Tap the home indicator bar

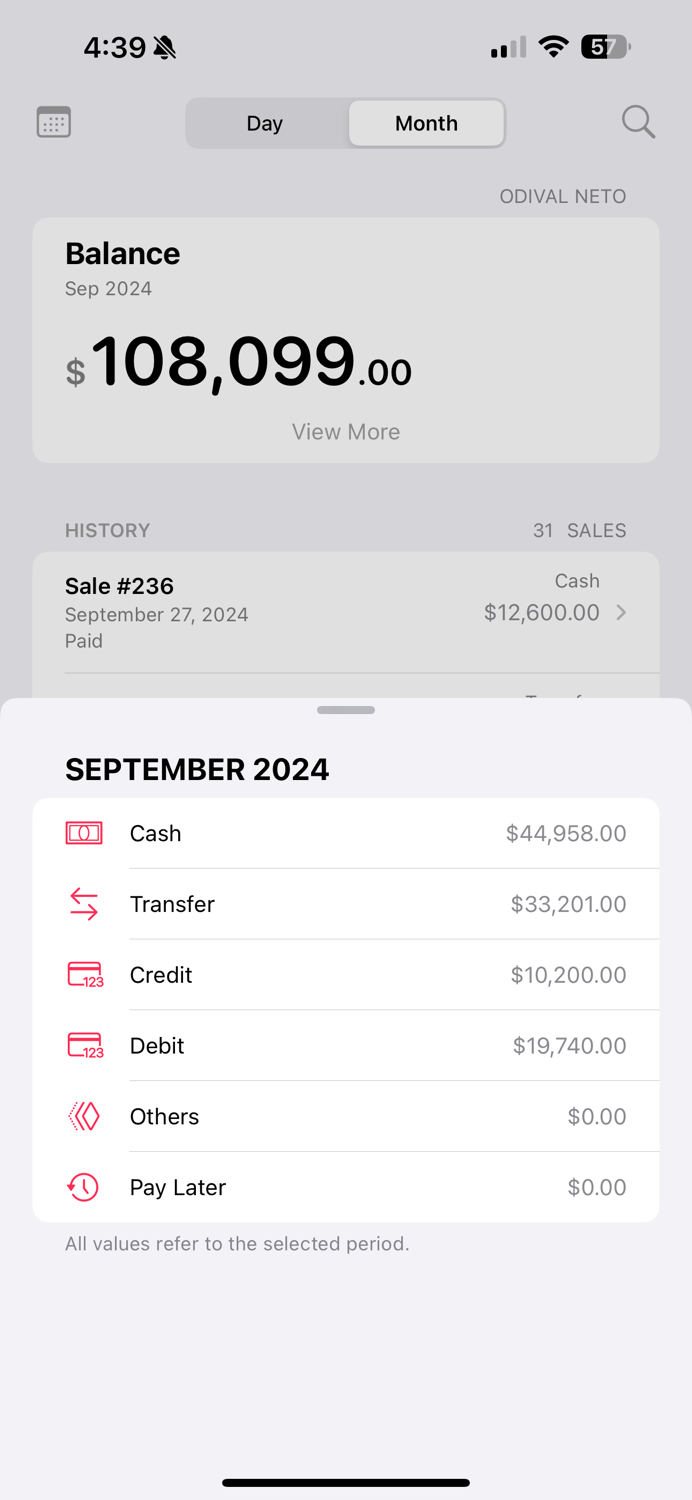346,1483
